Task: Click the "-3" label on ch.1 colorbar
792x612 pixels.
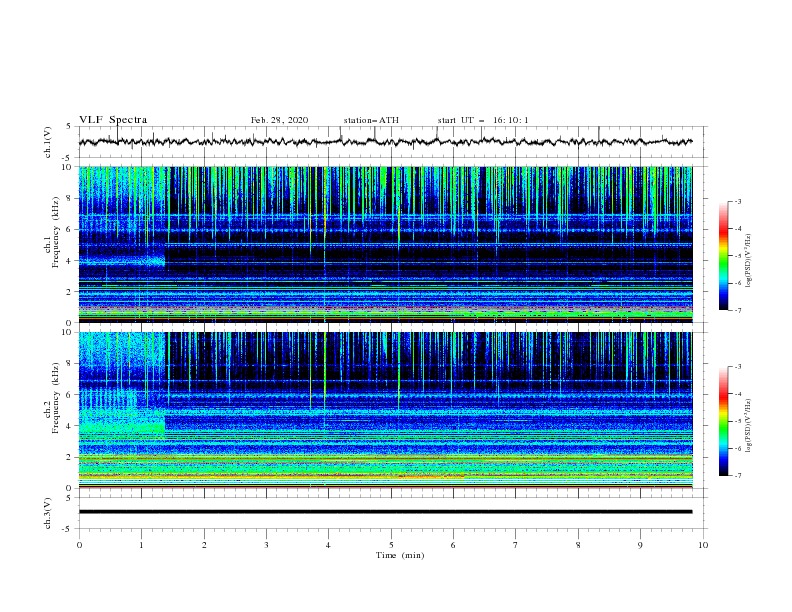Action: click(x=737, y=202)
